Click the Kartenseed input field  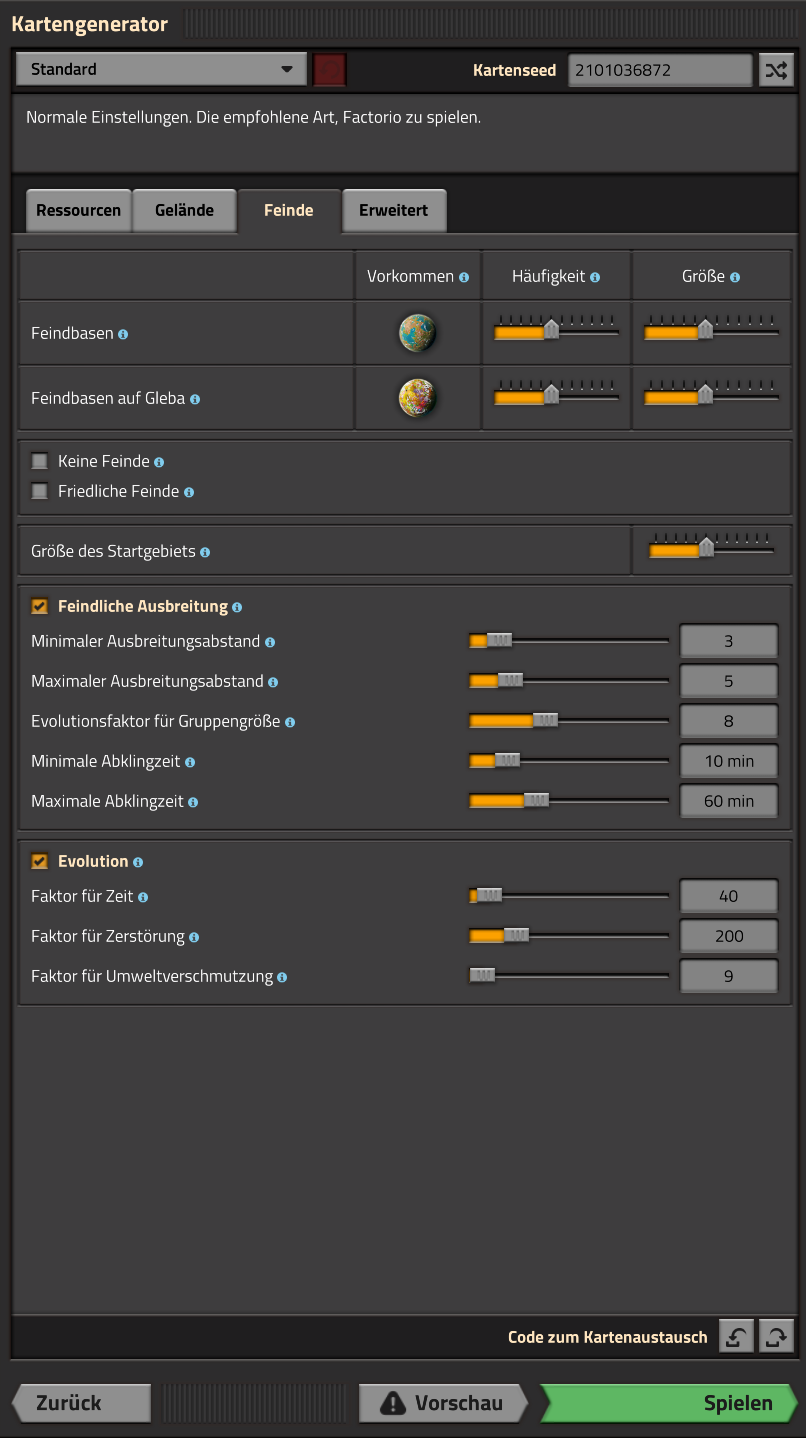[x=660, y=70]
